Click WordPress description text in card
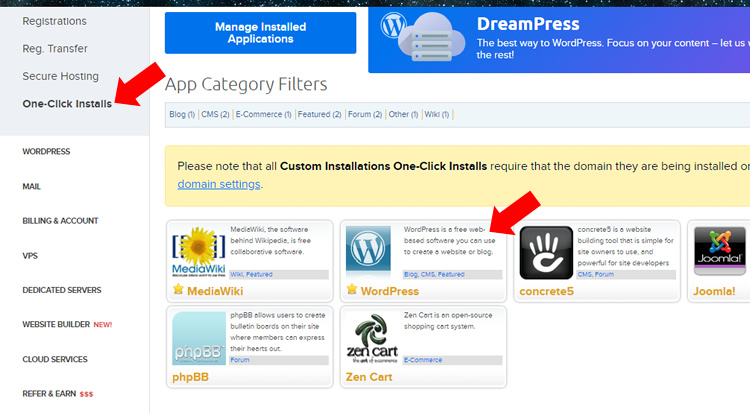 (x=449, y=241)
